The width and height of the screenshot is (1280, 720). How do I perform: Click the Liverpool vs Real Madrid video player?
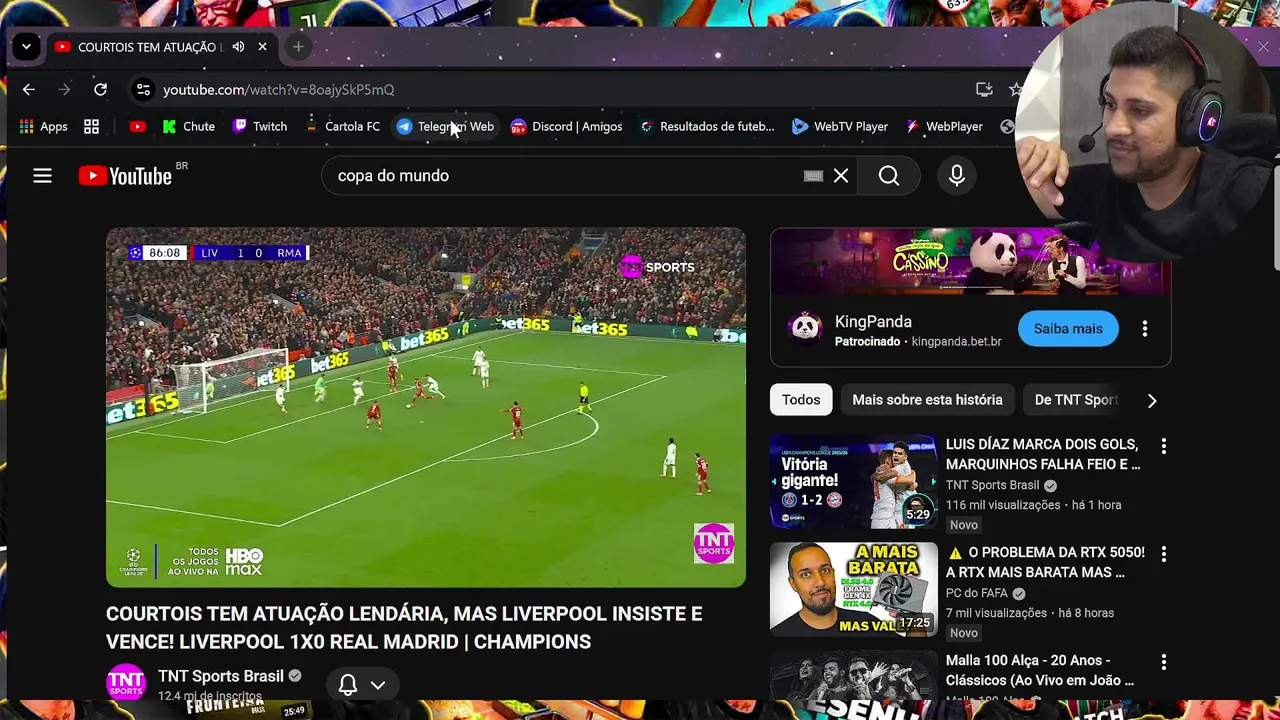point(426,407)
